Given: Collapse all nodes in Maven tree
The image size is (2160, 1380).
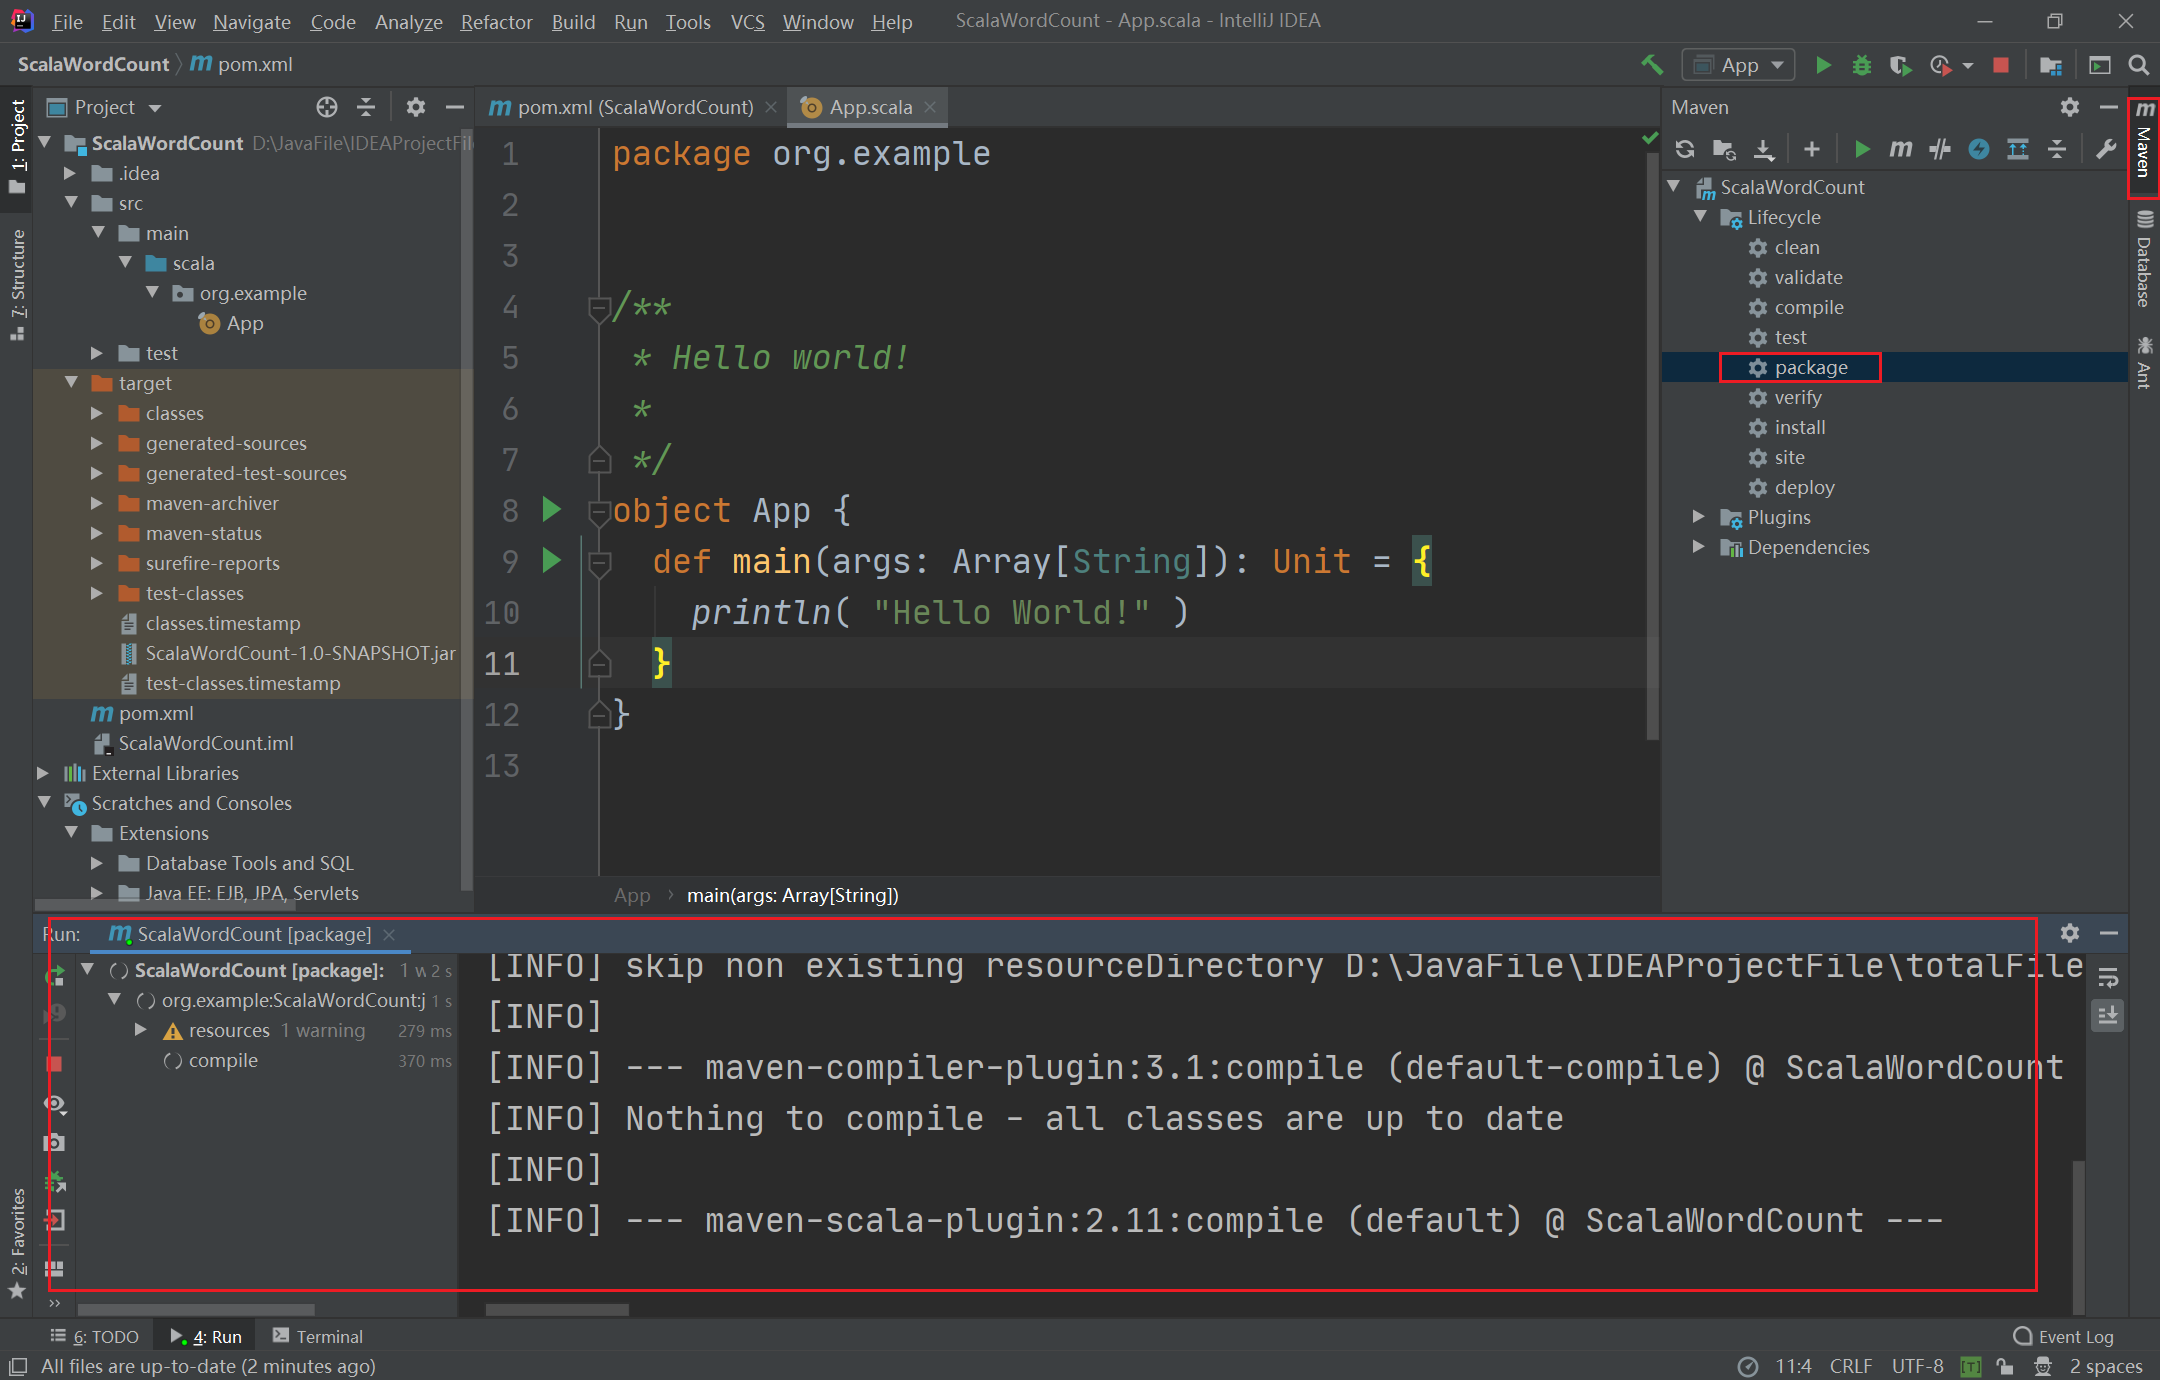Looking at the screenshot, I should (2057, 149).
